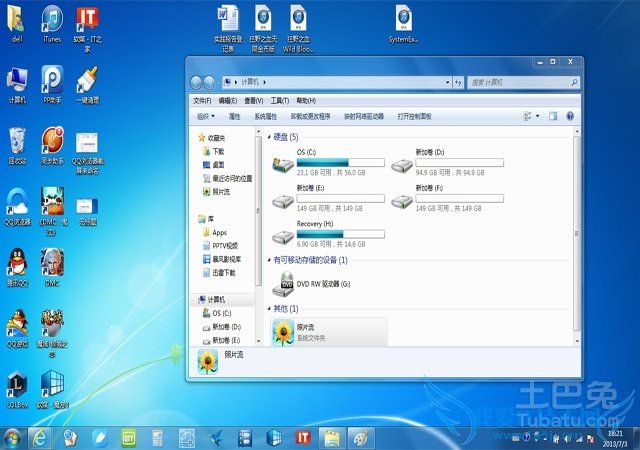
Task: Collapse the 硬盘 (5) group
Action: [267, 137]
